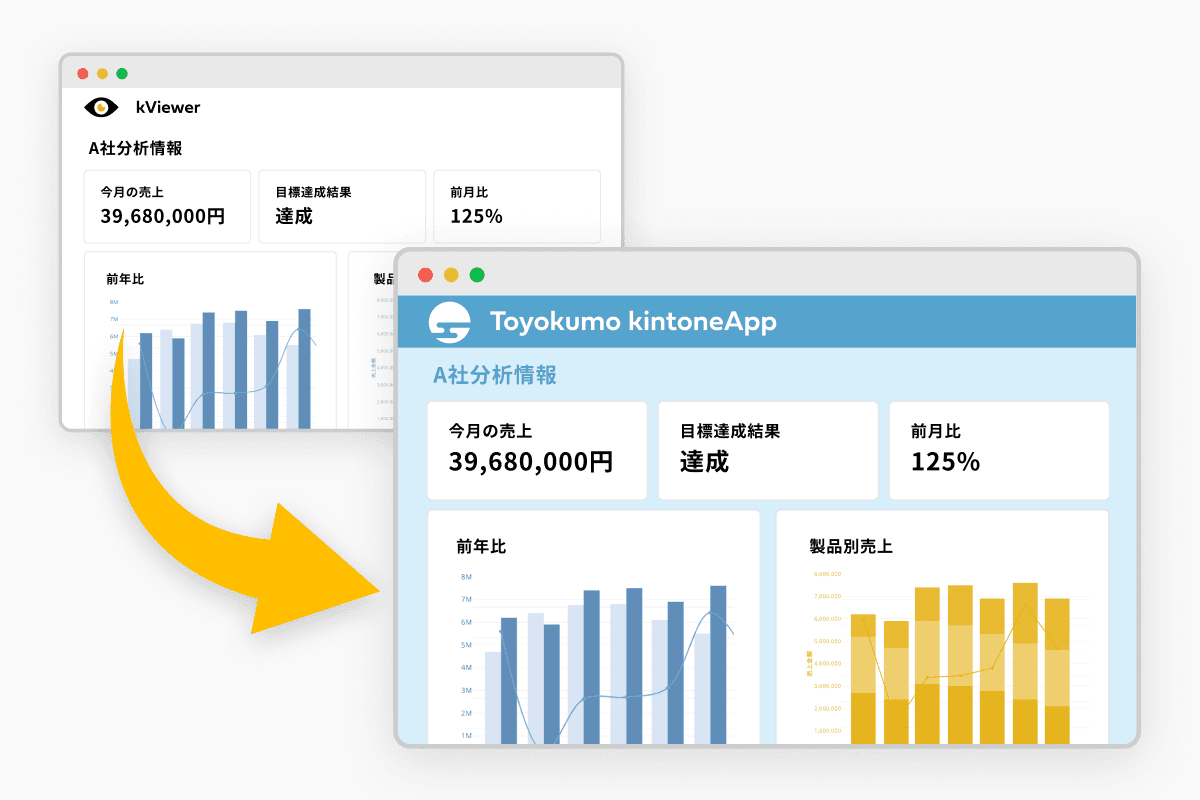The width and height of the screenshot is (1200, 800).
Task: Select the black A社分析情報 heading in kViewer window
Action: pos(135,148)
